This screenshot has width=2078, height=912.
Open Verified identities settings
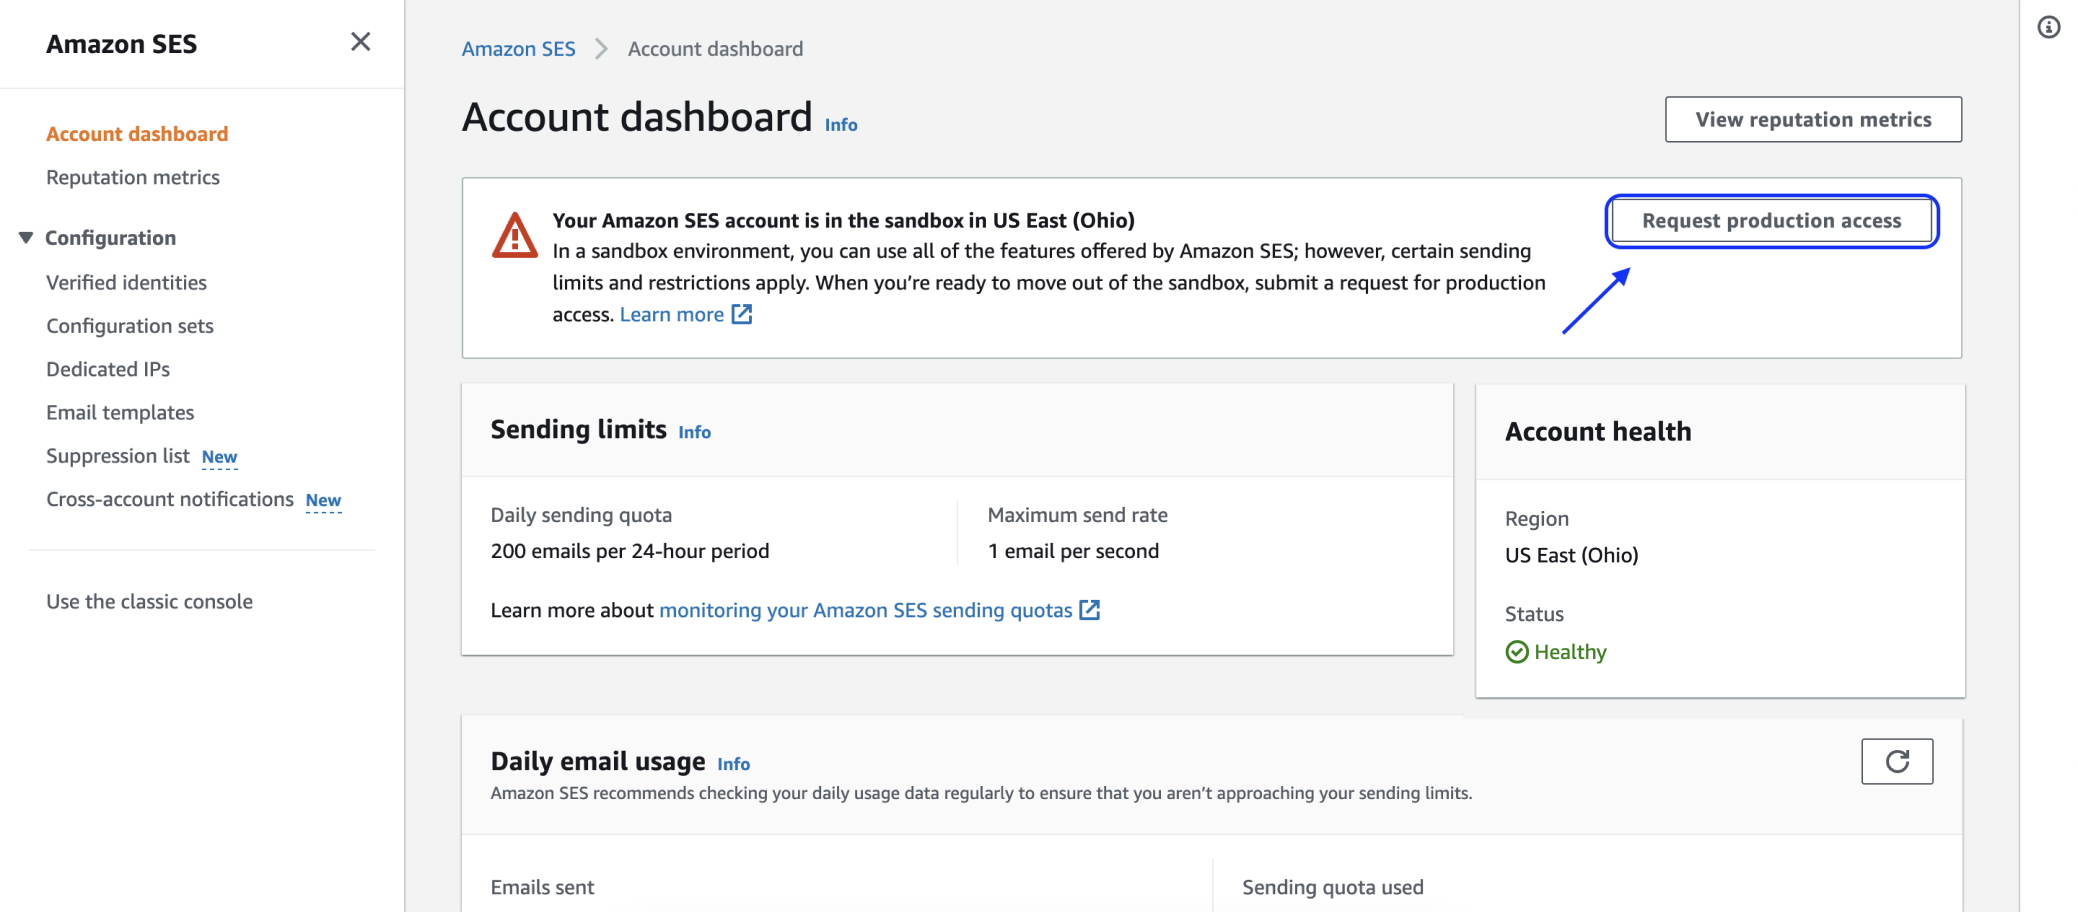point(125,282)
